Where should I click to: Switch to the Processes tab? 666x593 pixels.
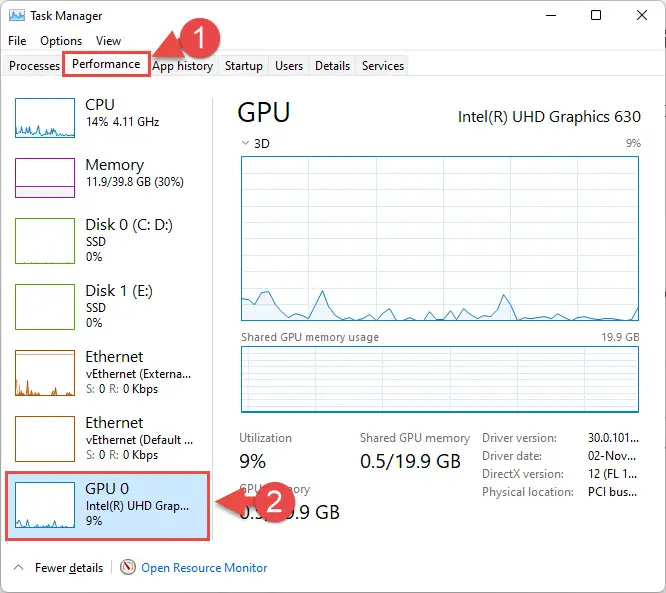34,66
